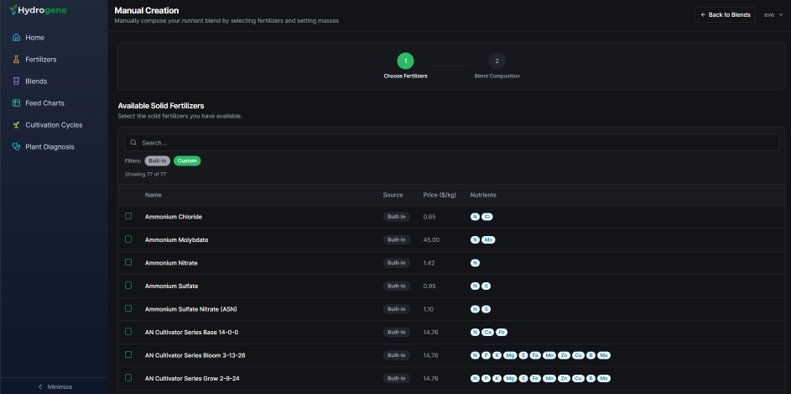Viewport: 791px width, 394px height.
Task: Click Available Solid Fertilizers heading
Action: click(161, 106)
